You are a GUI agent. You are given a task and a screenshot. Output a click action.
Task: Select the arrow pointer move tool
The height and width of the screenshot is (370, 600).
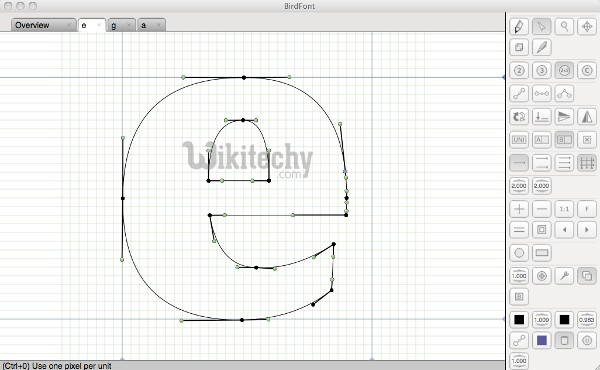point(541,26)
